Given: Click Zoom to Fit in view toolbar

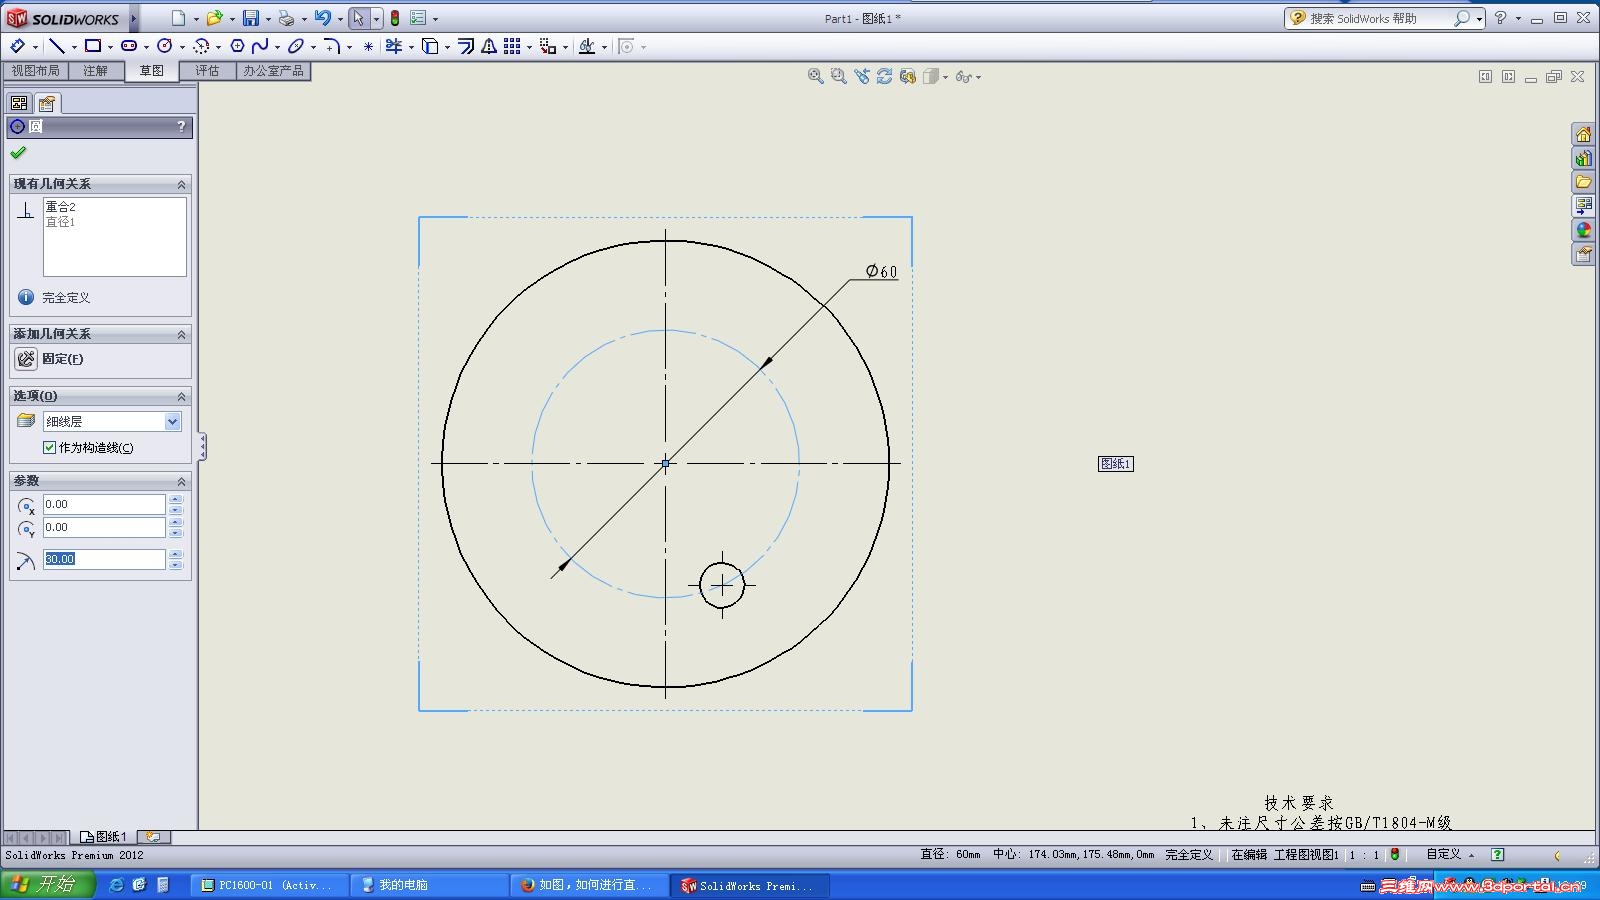Looking at the screenshot, I should point(815,76).
